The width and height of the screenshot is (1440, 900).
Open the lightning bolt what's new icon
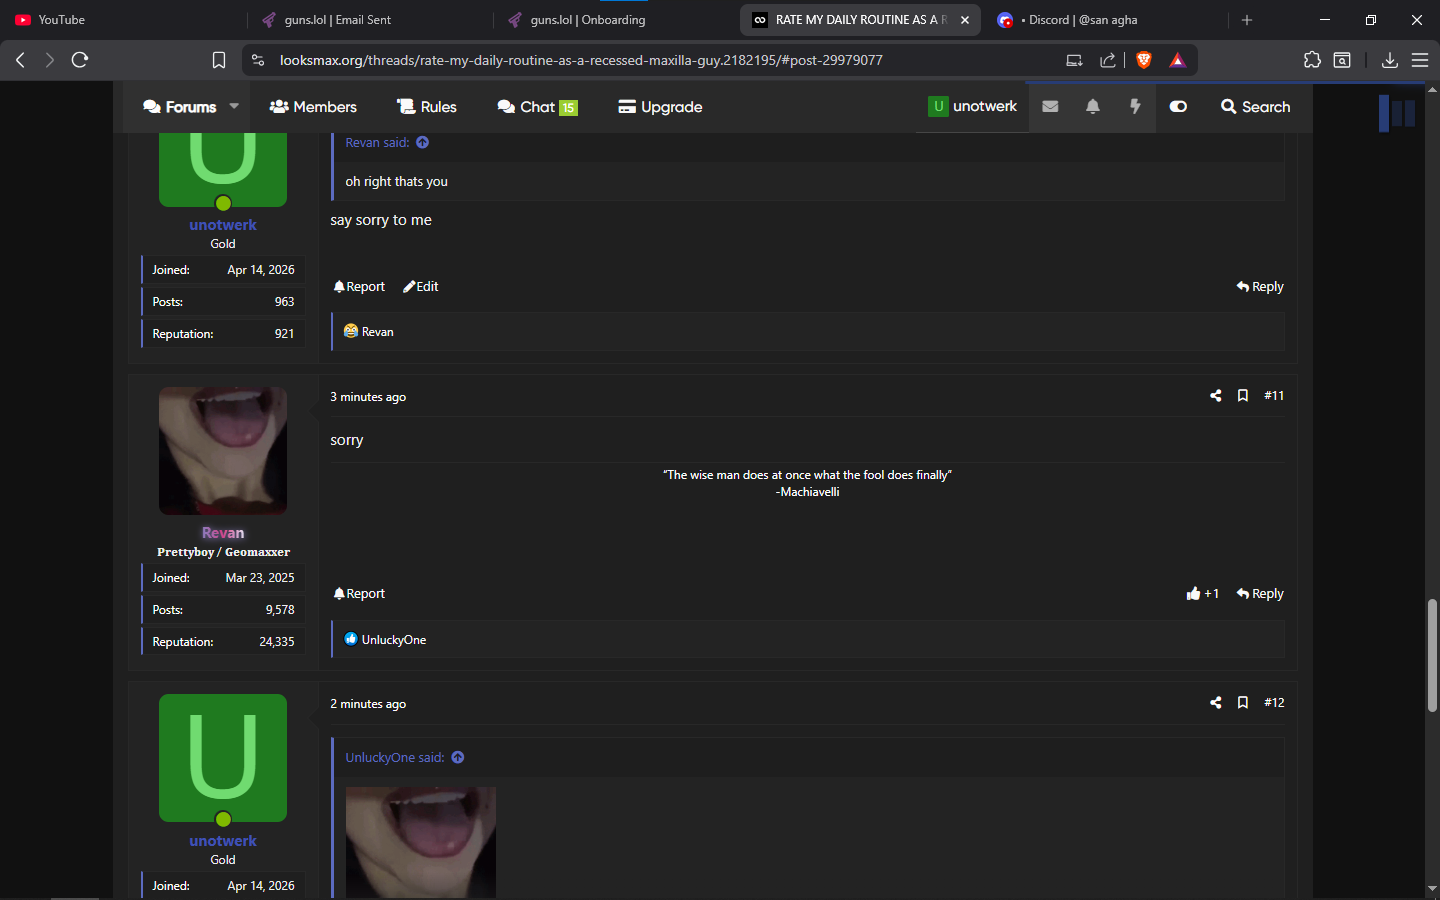pyautogui.click(x=1135, y=106)
